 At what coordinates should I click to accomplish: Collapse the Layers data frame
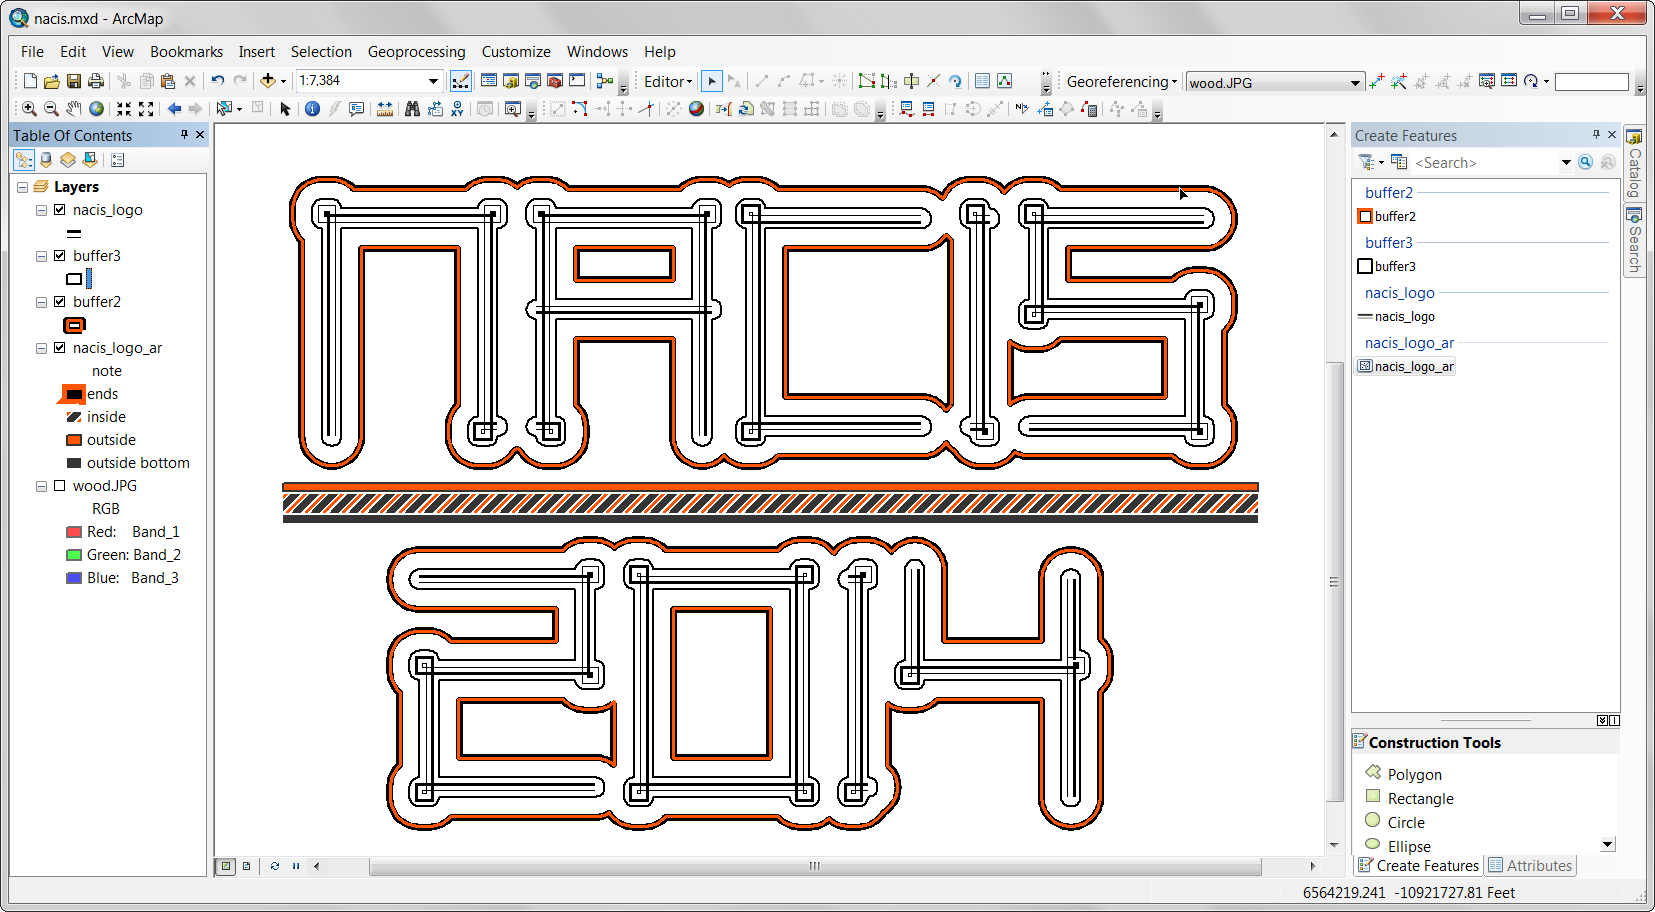point(22,187)
